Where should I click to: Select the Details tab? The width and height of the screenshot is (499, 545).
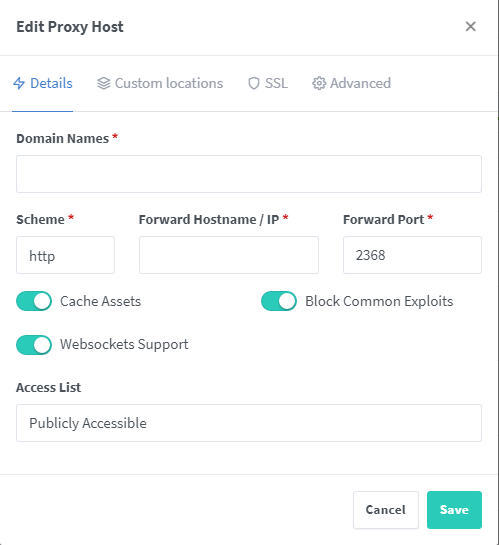[43, 83]
